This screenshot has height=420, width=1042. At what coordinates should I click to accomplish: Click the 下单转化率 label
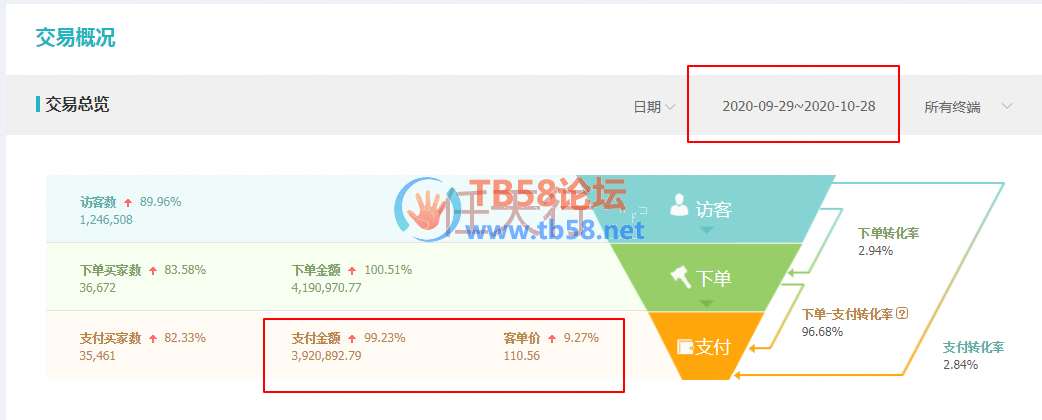tap(888, 233)
